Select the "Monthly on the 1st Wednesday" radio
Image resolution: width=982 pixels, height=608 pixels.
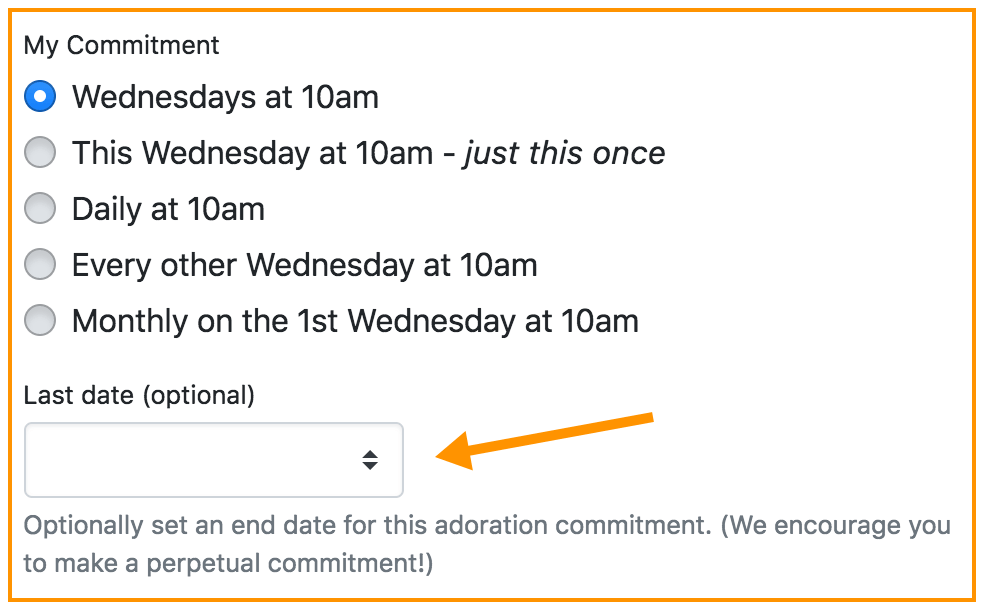click(x=40, y=321)
